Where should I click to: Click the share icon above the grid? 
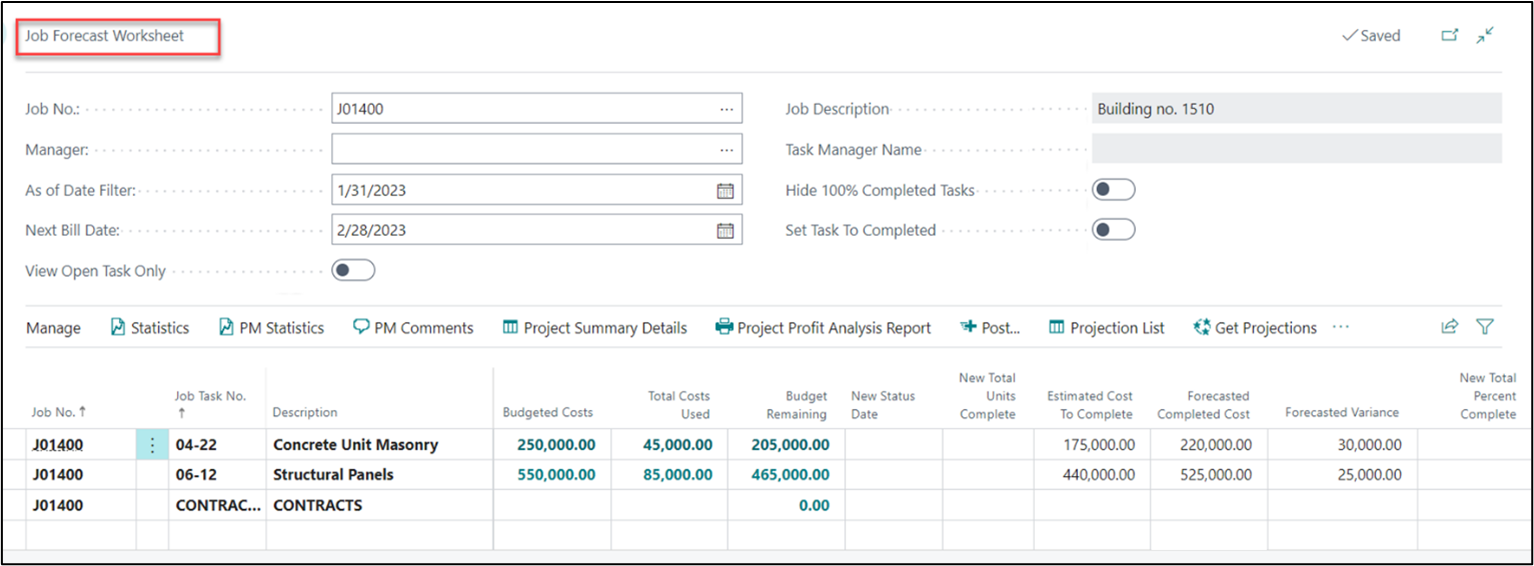tap(1449, 327)
